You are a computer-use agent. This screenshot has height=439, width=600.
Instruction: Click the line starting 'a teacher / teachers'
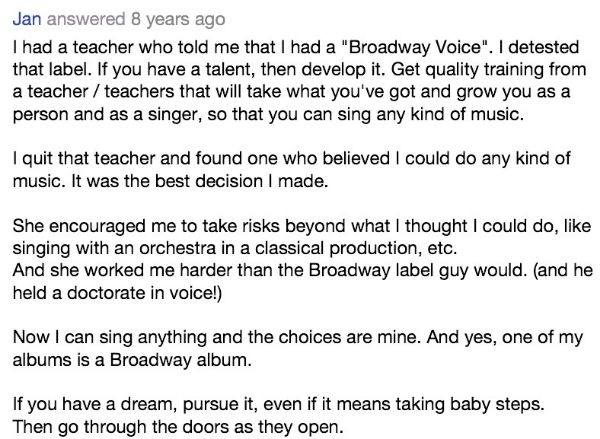(291, 92)
